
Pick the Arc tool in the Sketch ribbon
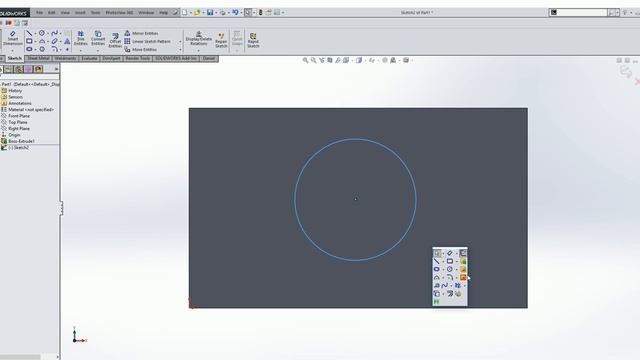coord(42,41)
